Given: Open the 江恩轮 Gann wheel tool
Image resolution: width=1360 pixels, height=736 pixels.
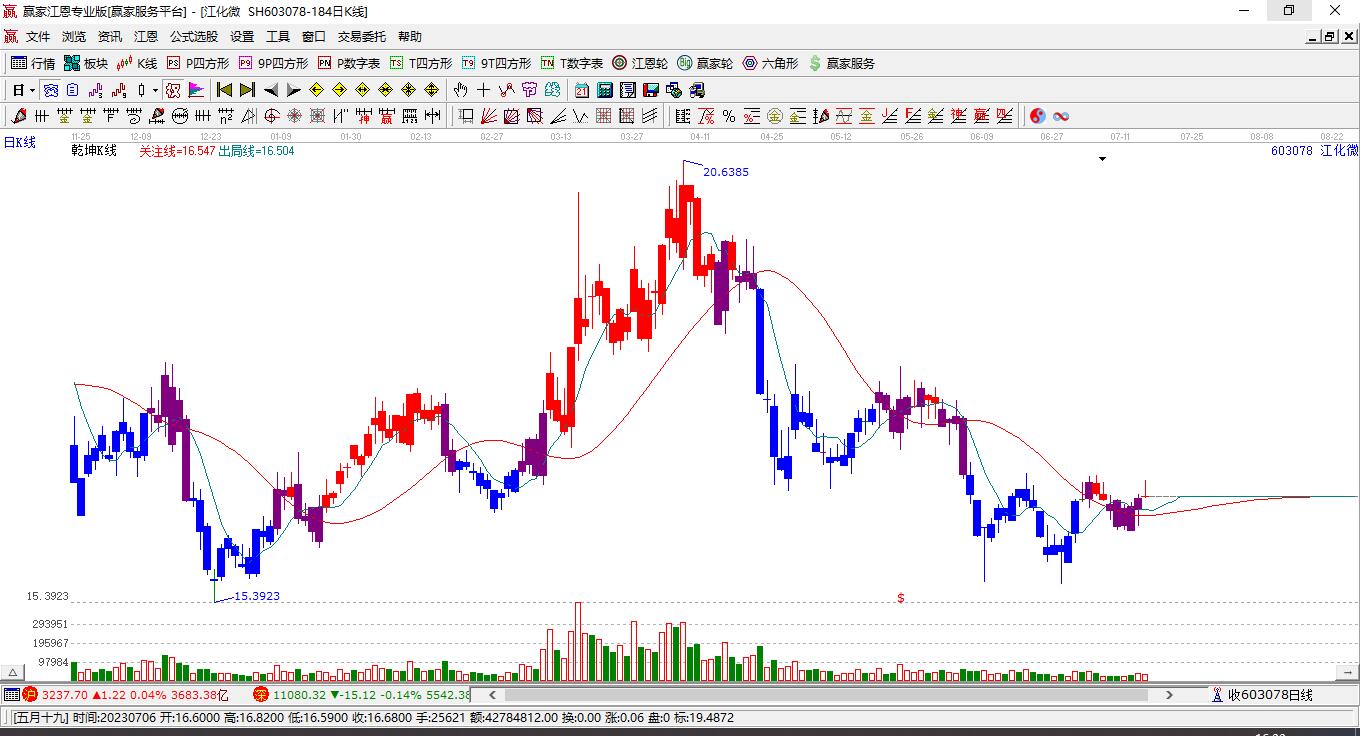Looking at the screenshot, I should point(640,63).
